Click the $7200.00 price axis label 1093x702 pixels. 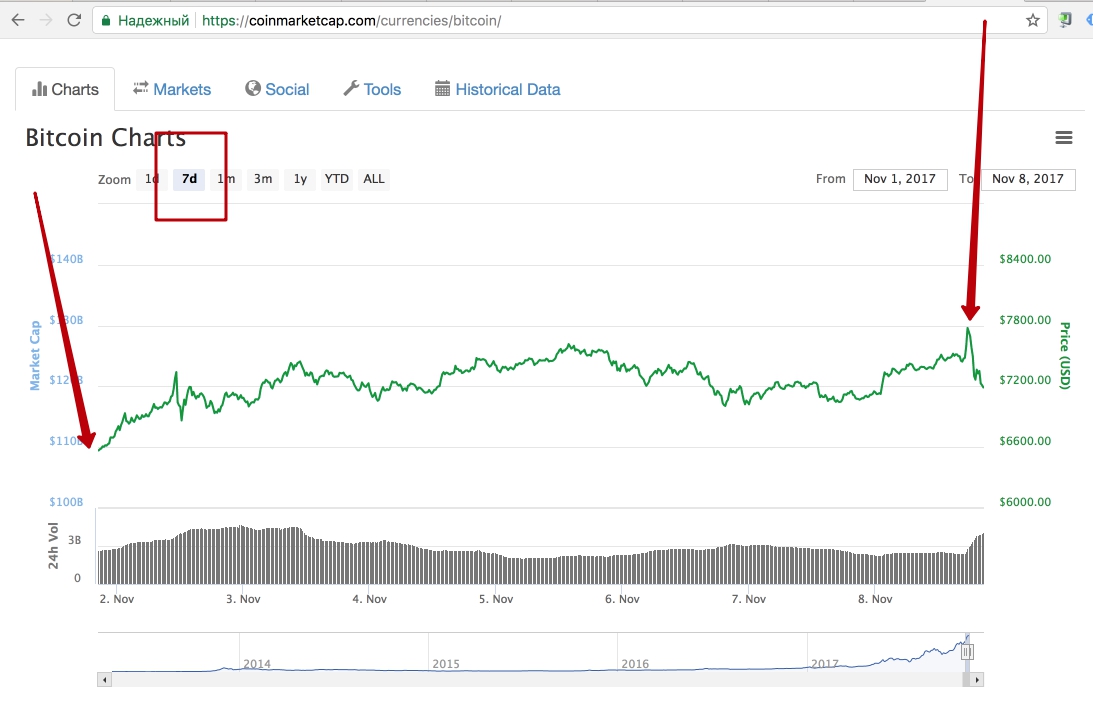tap(1025, 380)
